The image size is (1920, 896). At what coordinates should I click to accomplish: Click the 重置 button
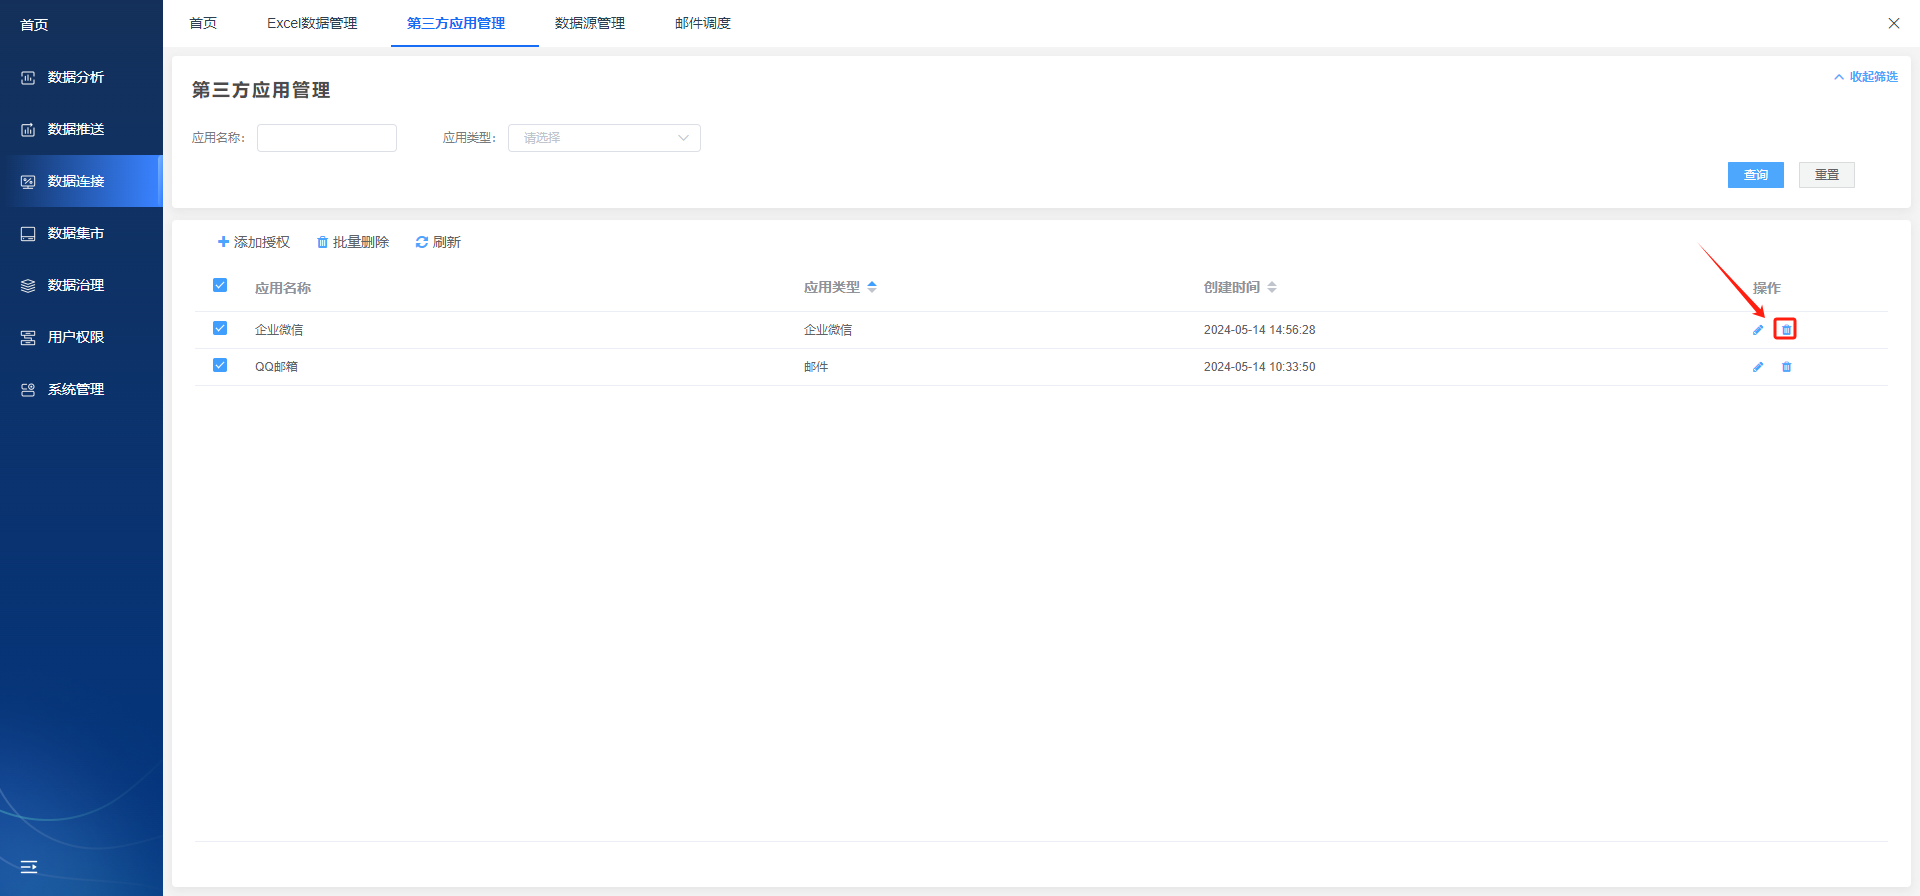pyautogui.click(x=1827, y=175)
